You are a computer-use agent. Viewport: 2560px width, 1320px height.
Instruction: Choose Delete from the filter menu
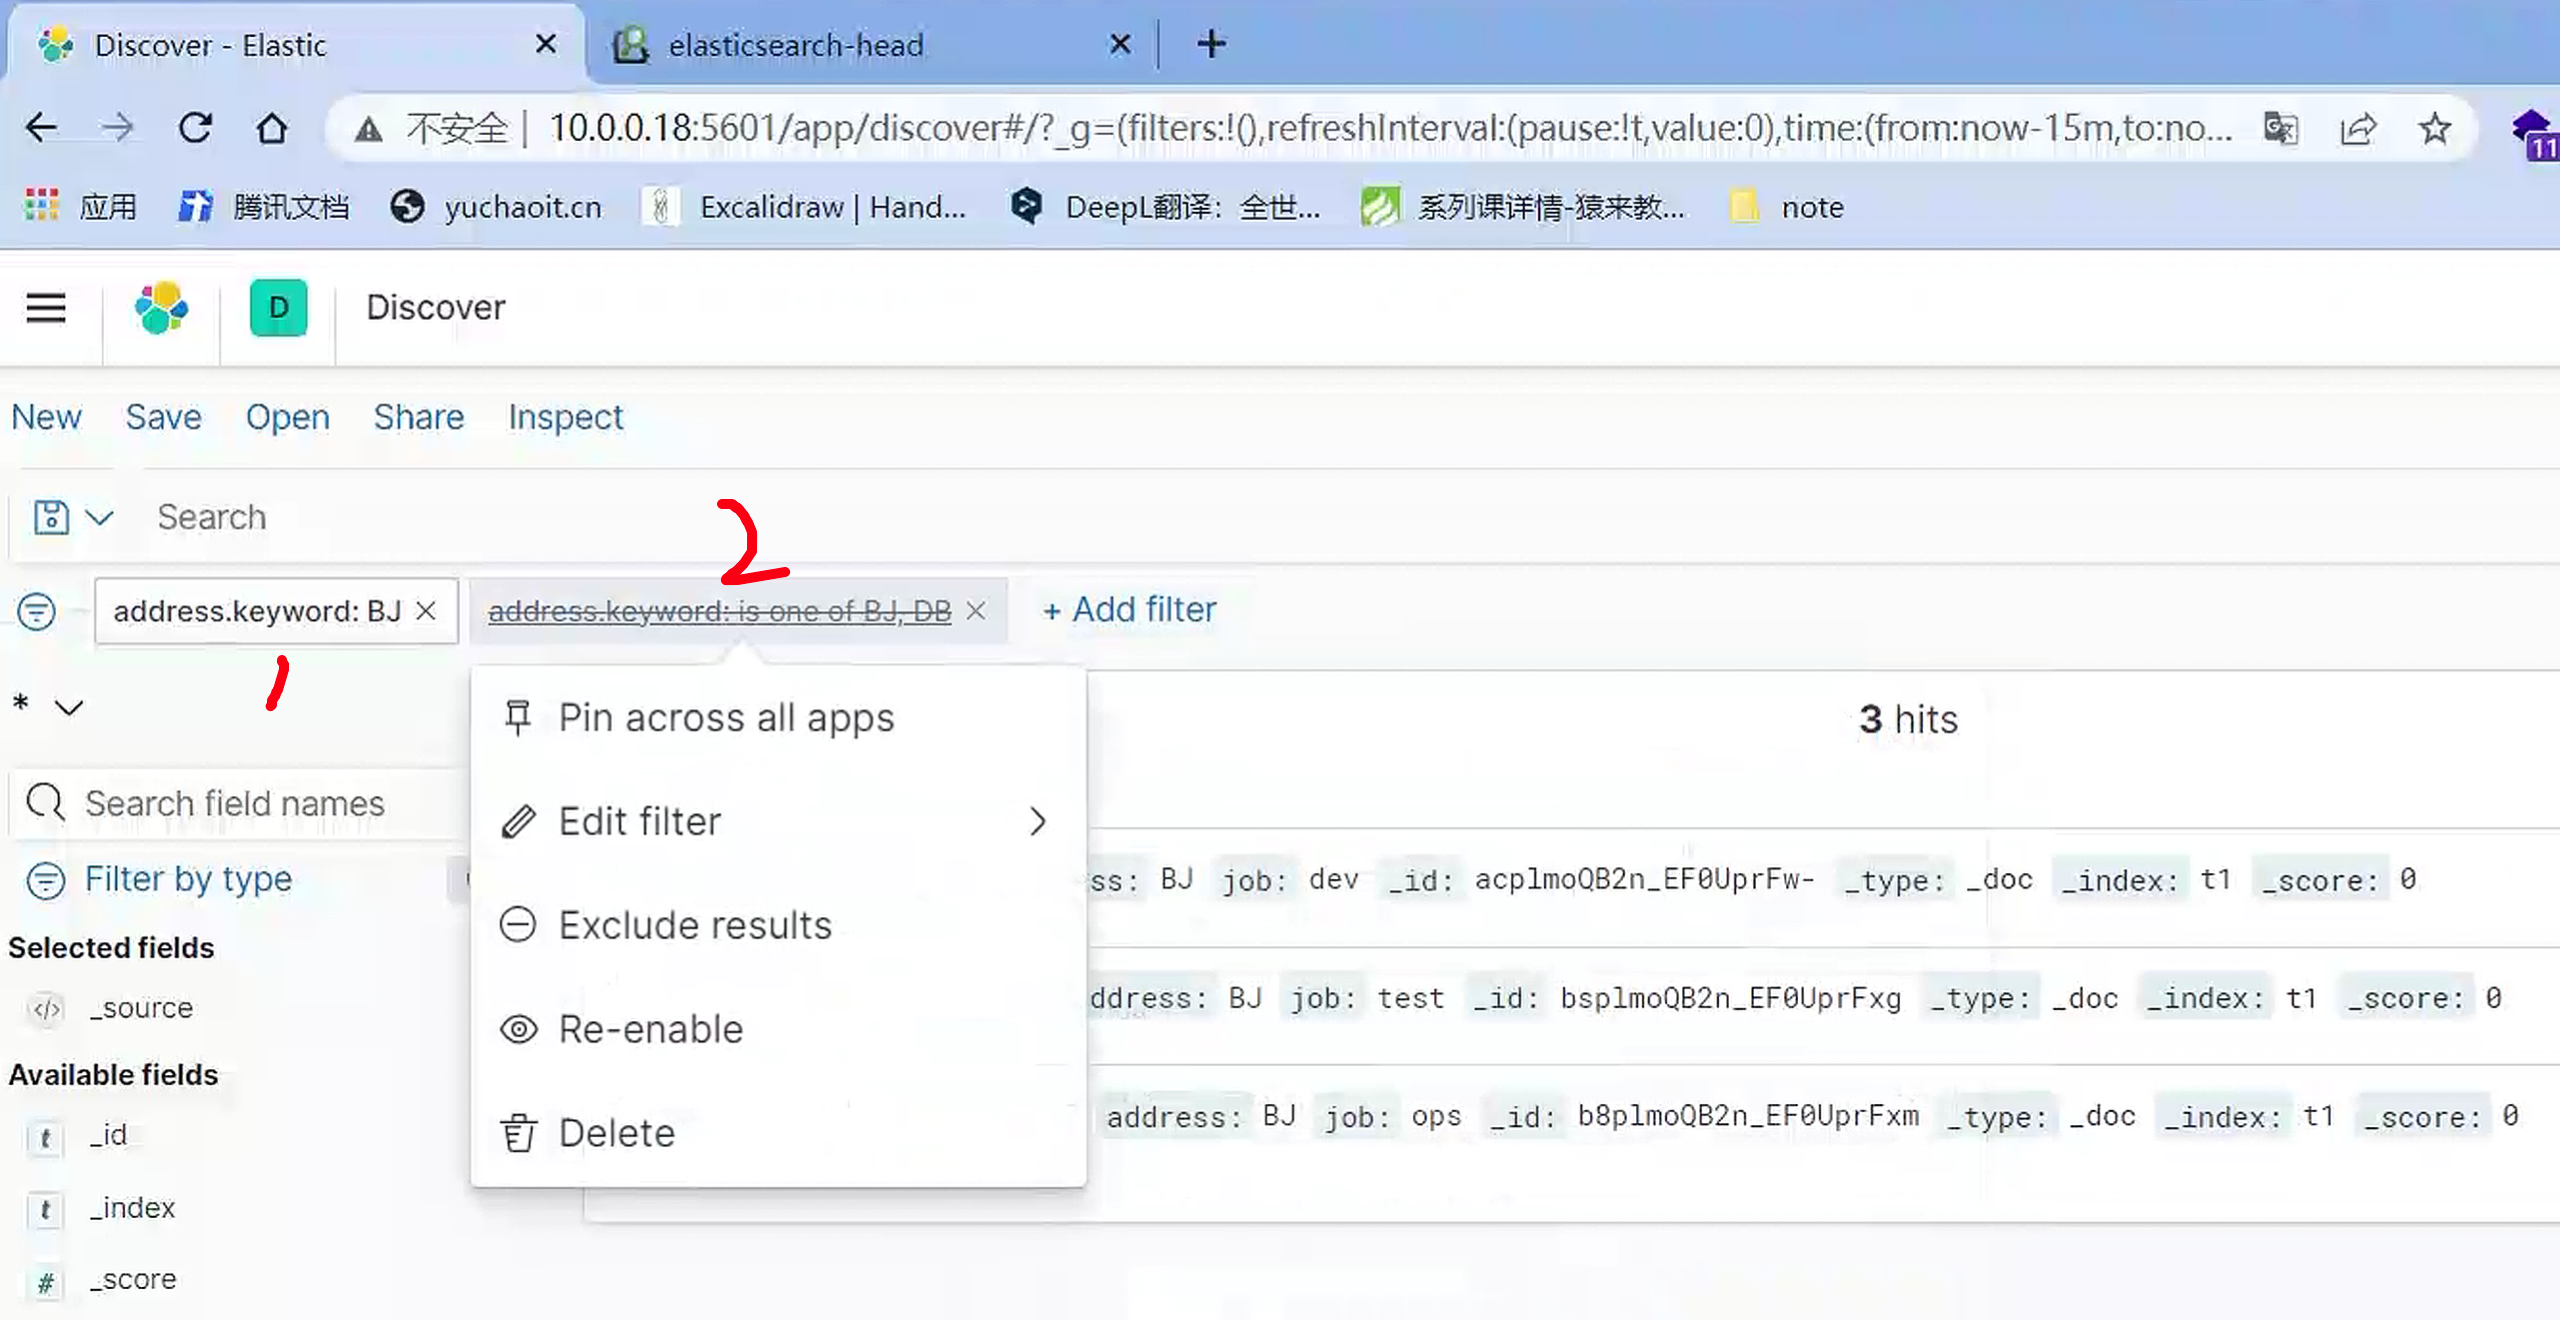tap(616, 1133)
